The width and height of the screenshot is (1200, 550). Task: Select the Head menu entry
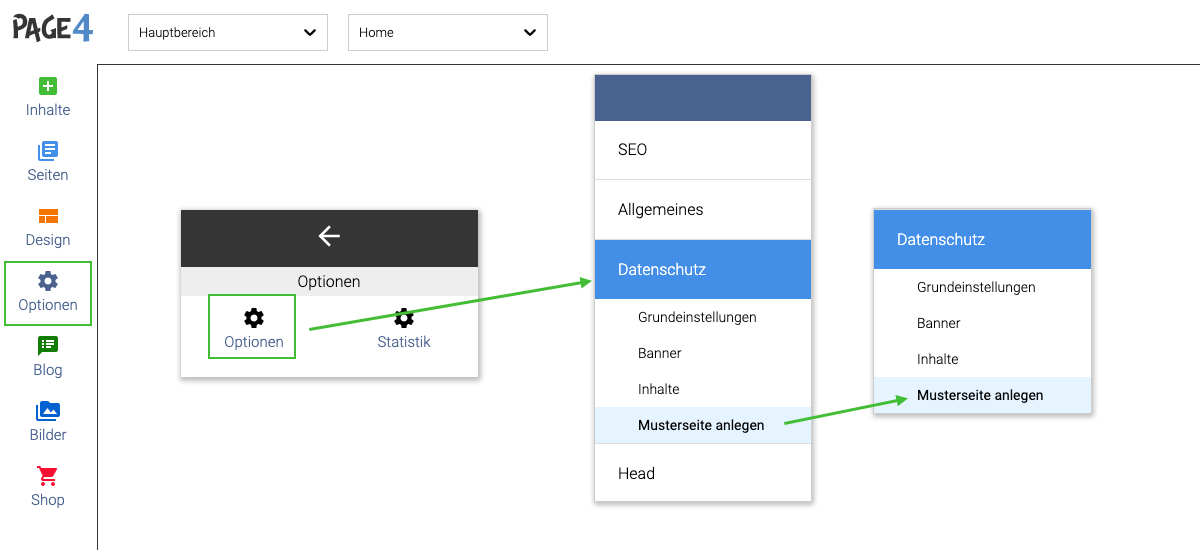702,473
